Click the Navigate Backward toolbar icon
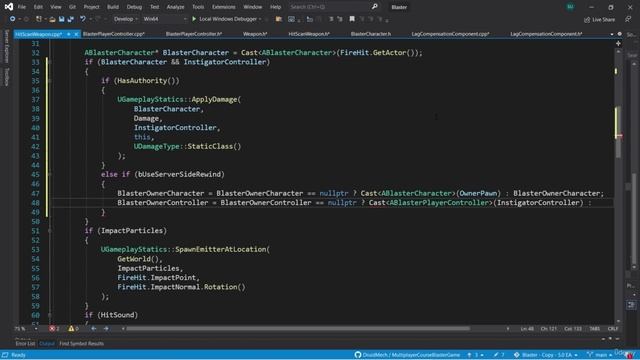640x360 pixels. [x=12, y=19]
